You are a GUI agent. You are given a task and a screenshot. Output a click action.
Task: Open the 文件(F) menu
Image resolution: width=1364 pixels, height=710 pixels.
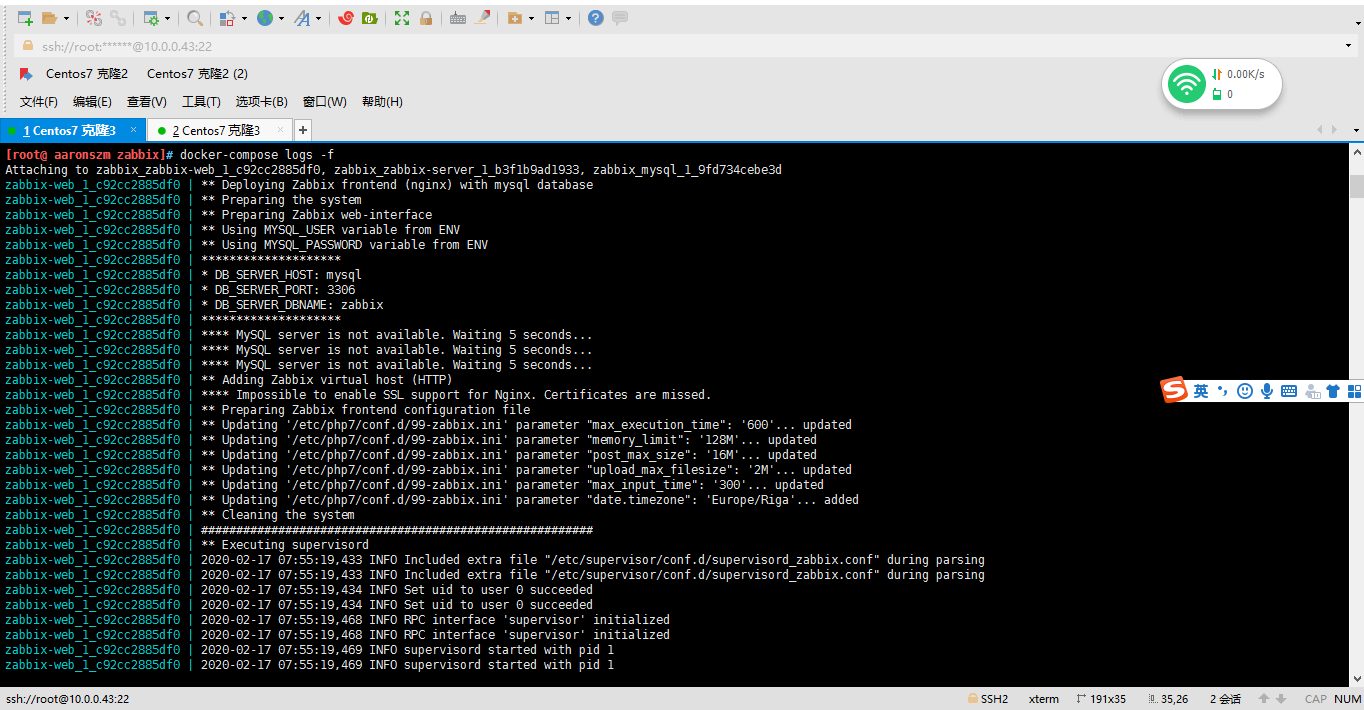coord(39,102)
